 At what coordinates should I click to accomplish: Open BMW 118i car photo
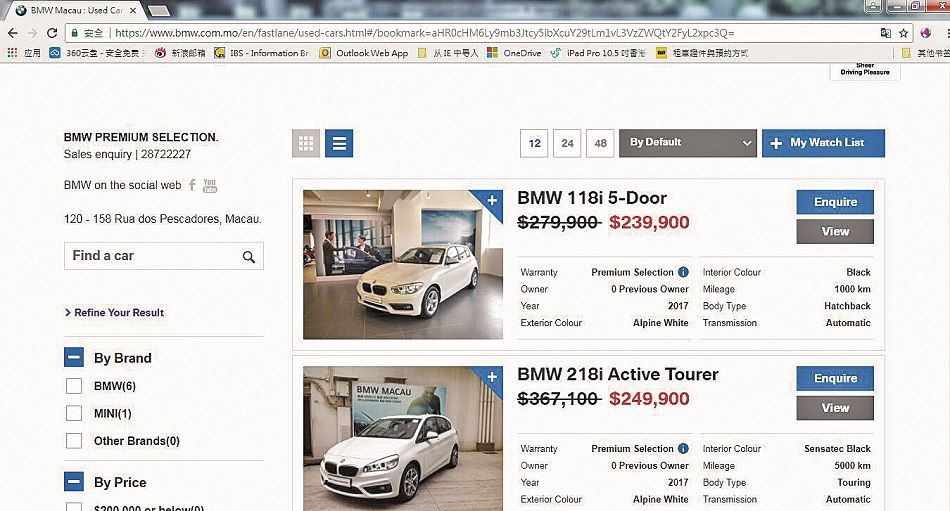403,264
